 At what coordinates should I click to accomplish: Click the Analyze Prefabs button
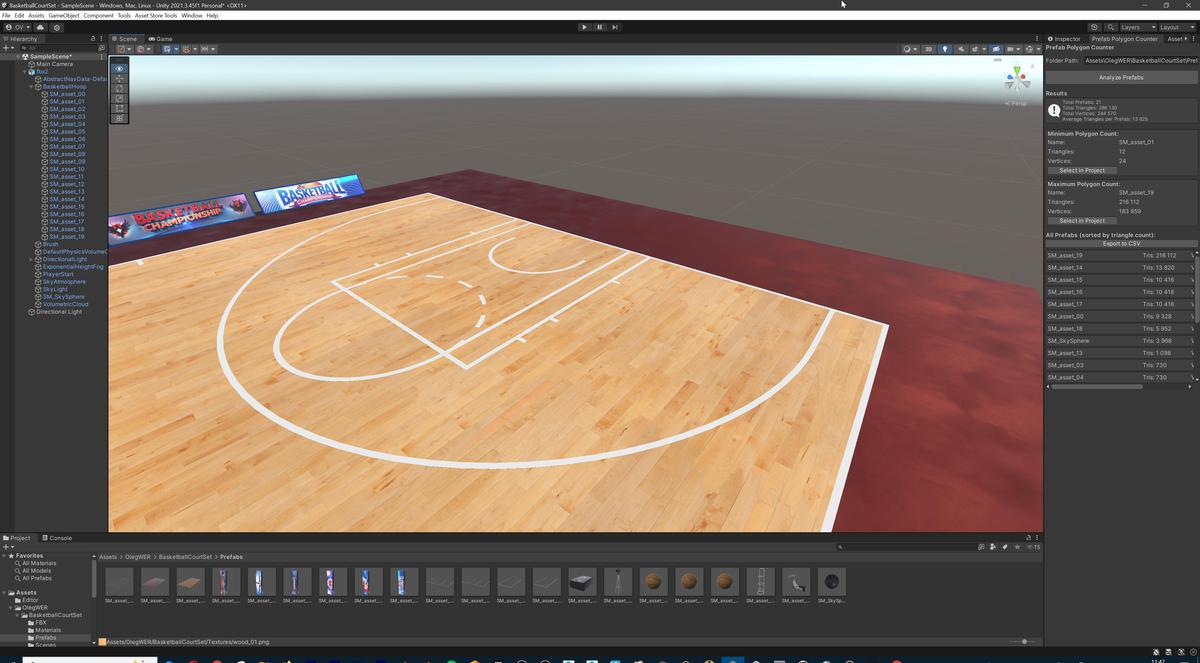[x=1120, y=77]
